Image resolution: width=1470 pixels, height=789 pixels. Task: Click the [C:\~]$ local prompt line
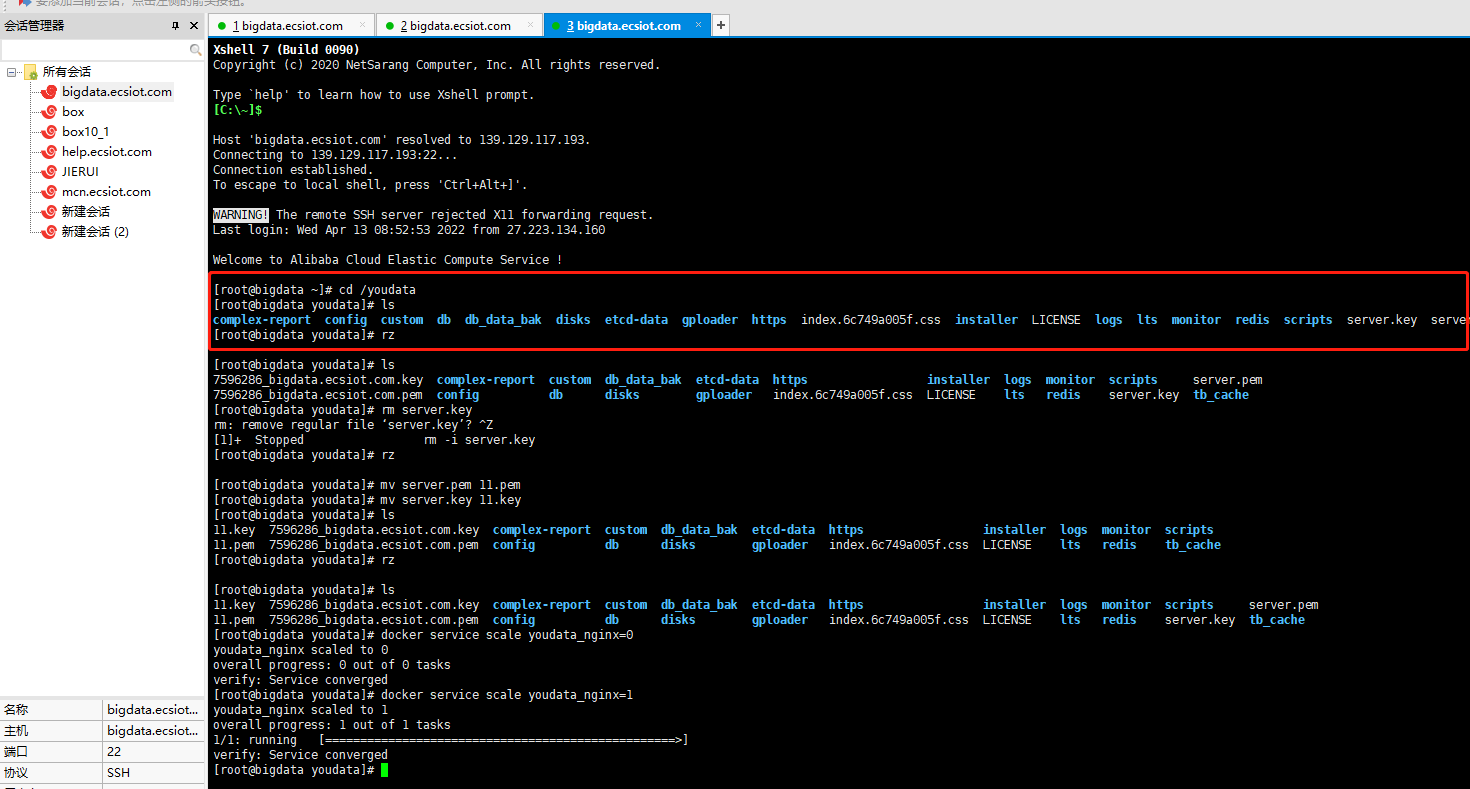[x=238, y=110]
